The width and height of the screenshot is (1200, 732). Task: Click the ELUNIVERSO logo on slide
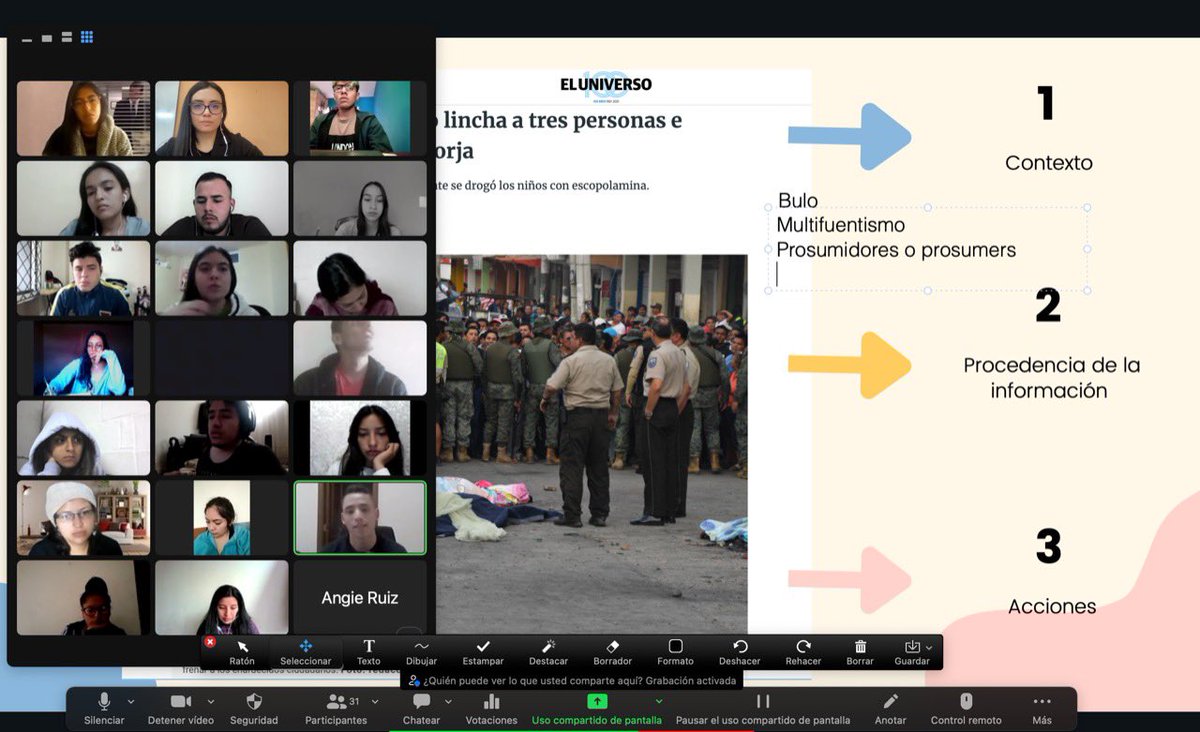pyautogui.click(x=606, y=85)
